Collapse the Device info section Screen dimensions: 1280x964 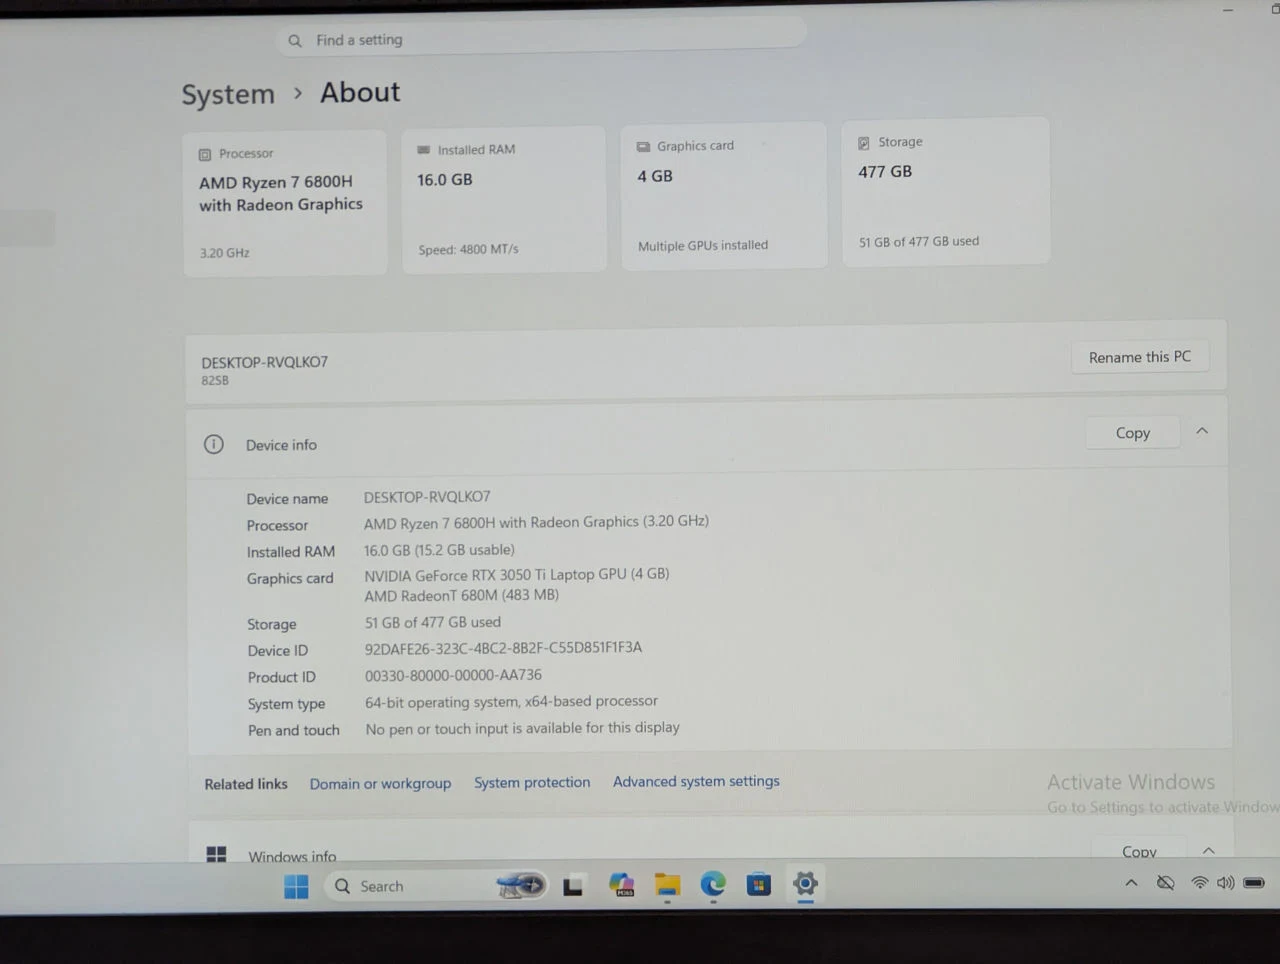click(x=1202, y=431)
